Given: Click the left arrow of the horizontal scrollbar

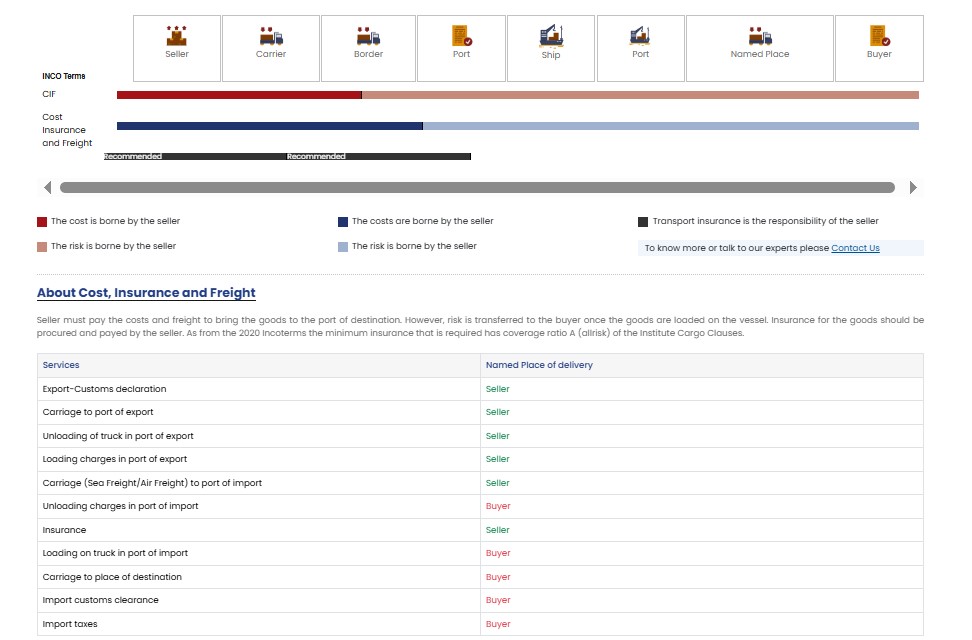Looking at the screenshot, I should [x=47, y=188].
